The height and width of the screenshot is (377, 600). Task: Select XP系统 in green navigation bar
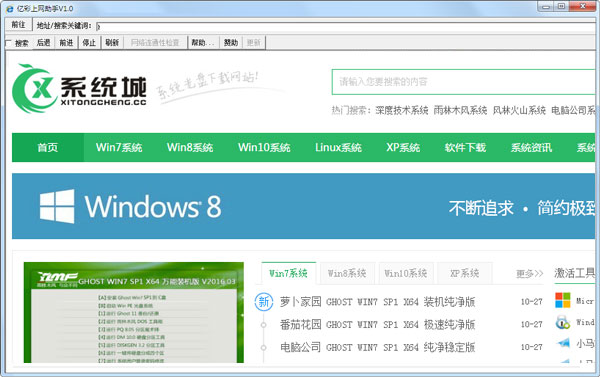point(403,147)
